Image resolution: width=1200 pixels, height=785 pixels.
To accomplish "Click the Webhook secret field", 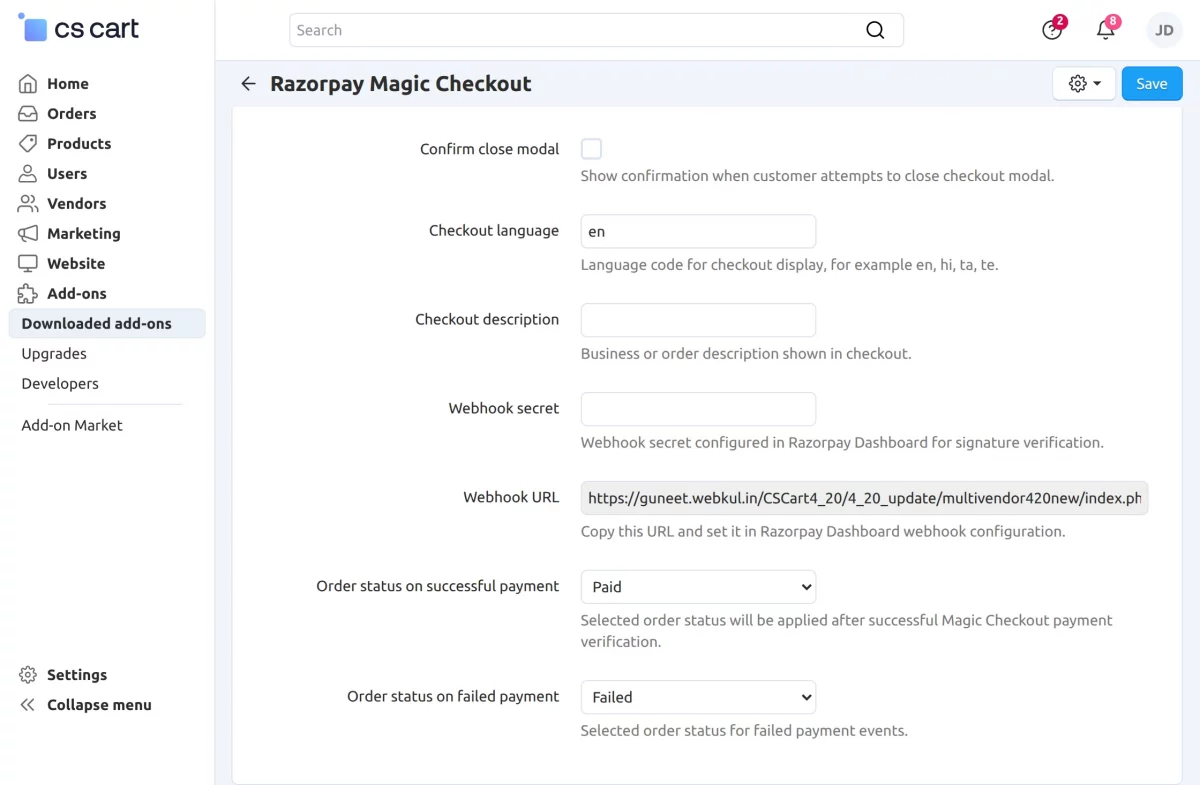I will coord(698,409).
